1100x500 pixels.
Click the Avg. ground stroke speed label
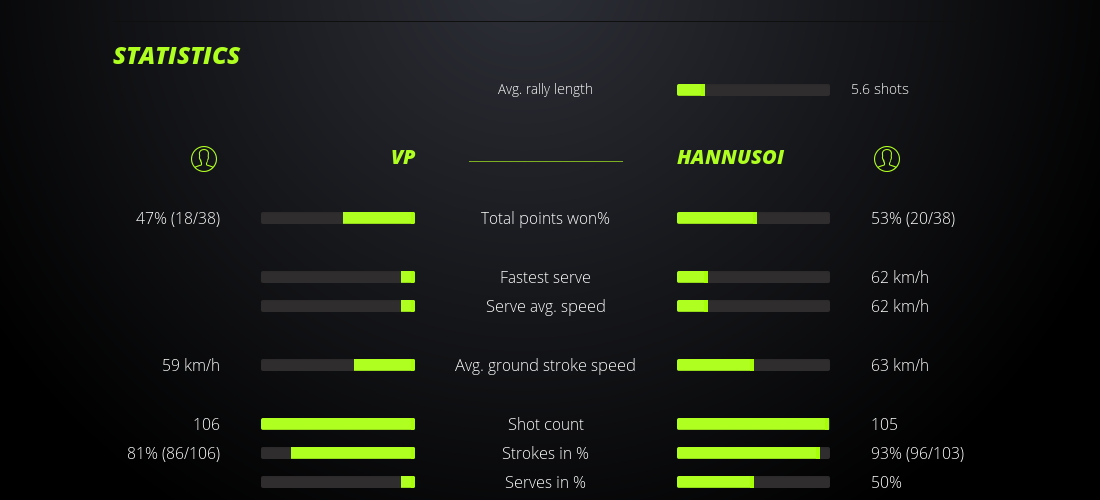pyautogui.click(x=545, y=365)
